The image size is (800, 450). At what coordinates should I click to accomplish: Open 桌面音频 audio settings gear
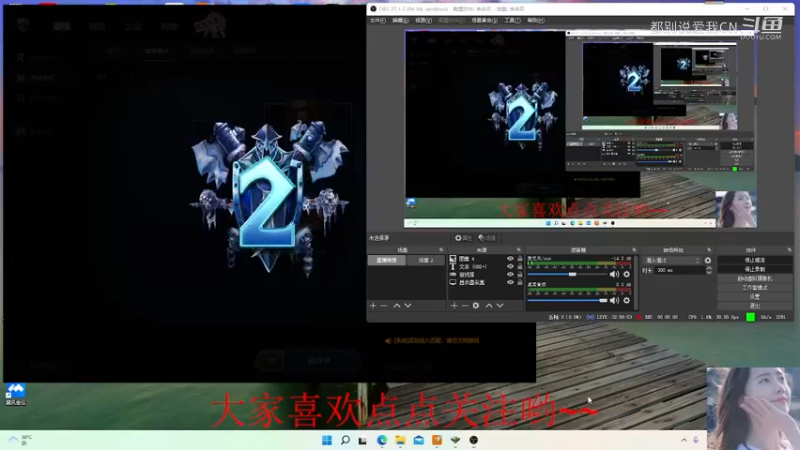627,301
